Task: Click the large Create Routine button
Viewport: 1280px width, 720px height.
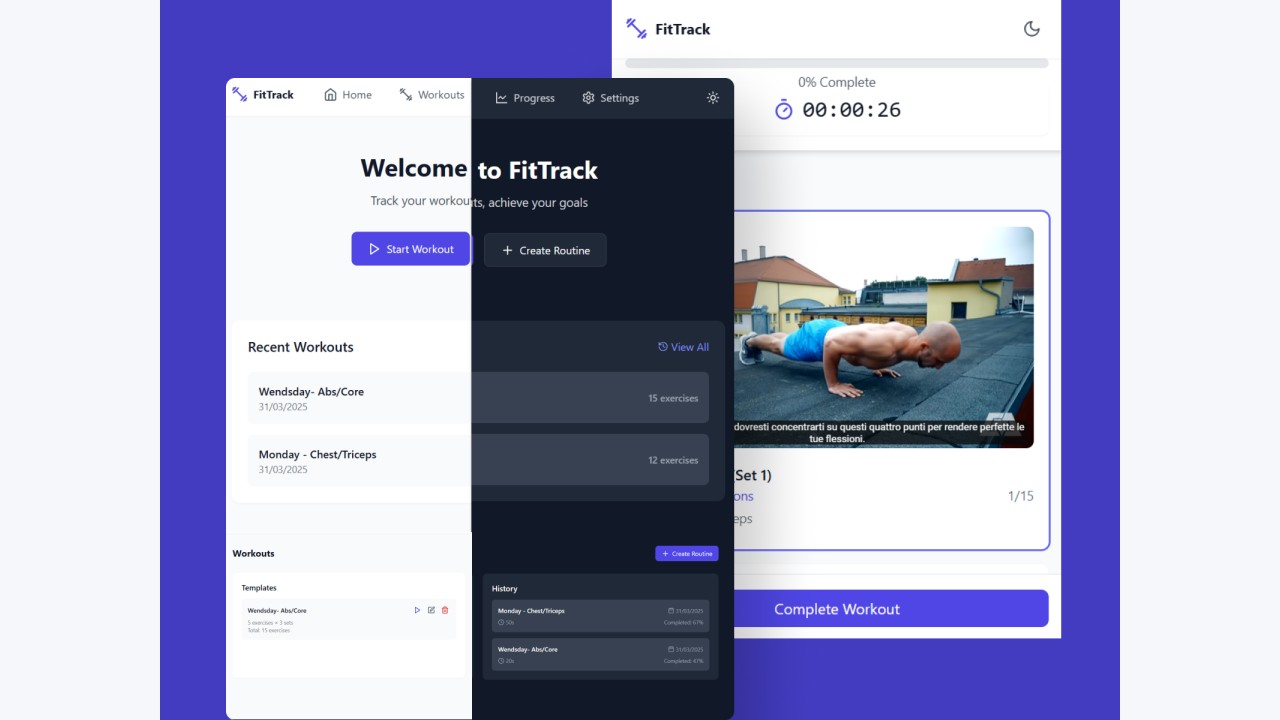Action: [x=545, y=250]
